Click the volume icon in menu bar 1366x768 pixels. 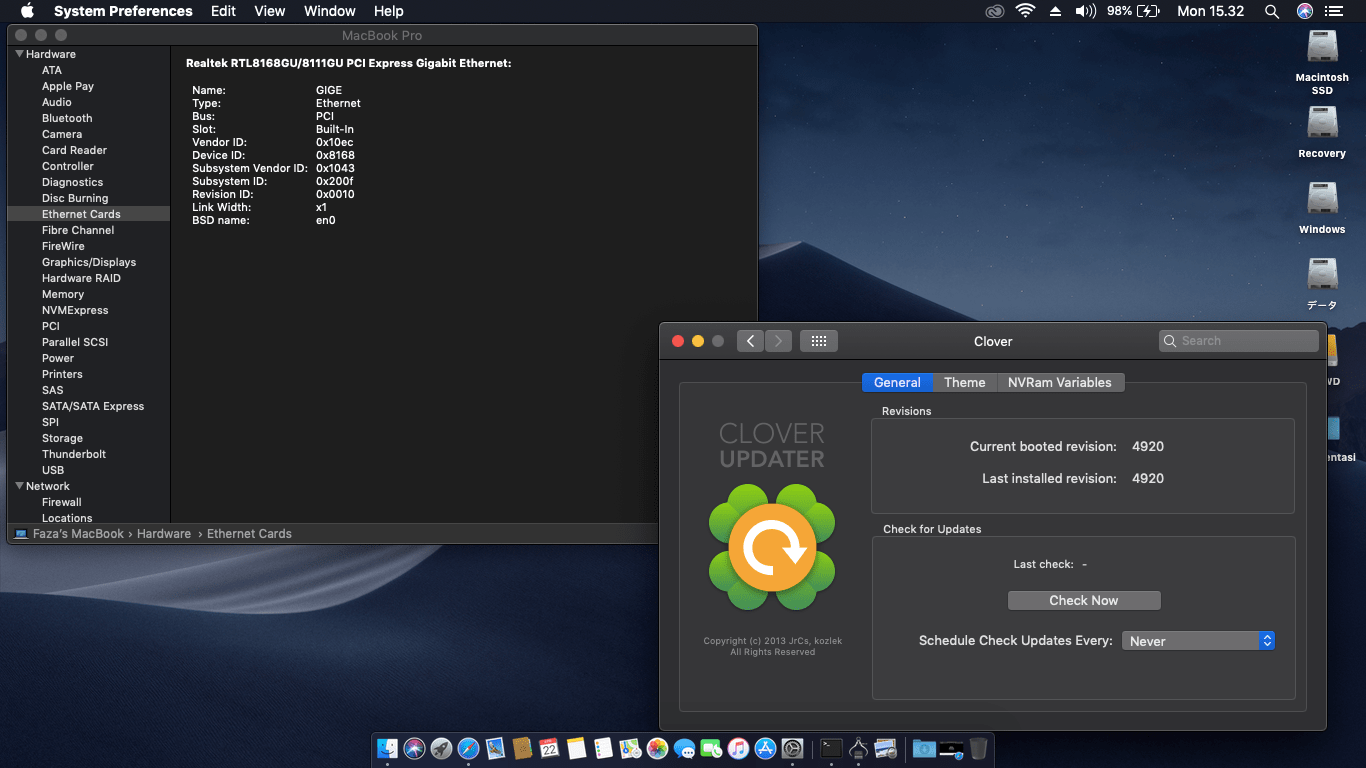(1085, 11)
